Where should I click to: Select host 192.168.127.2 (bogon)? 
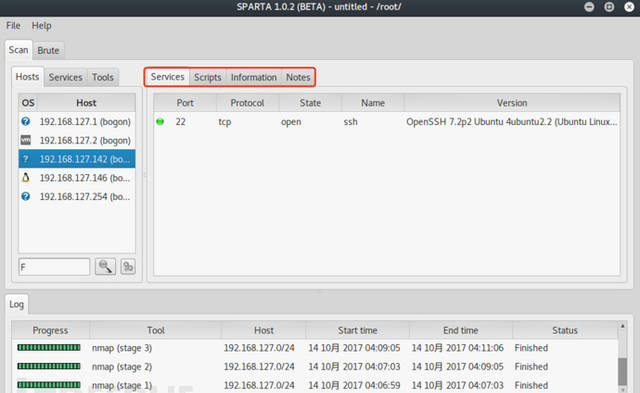(x=77, y=140)
